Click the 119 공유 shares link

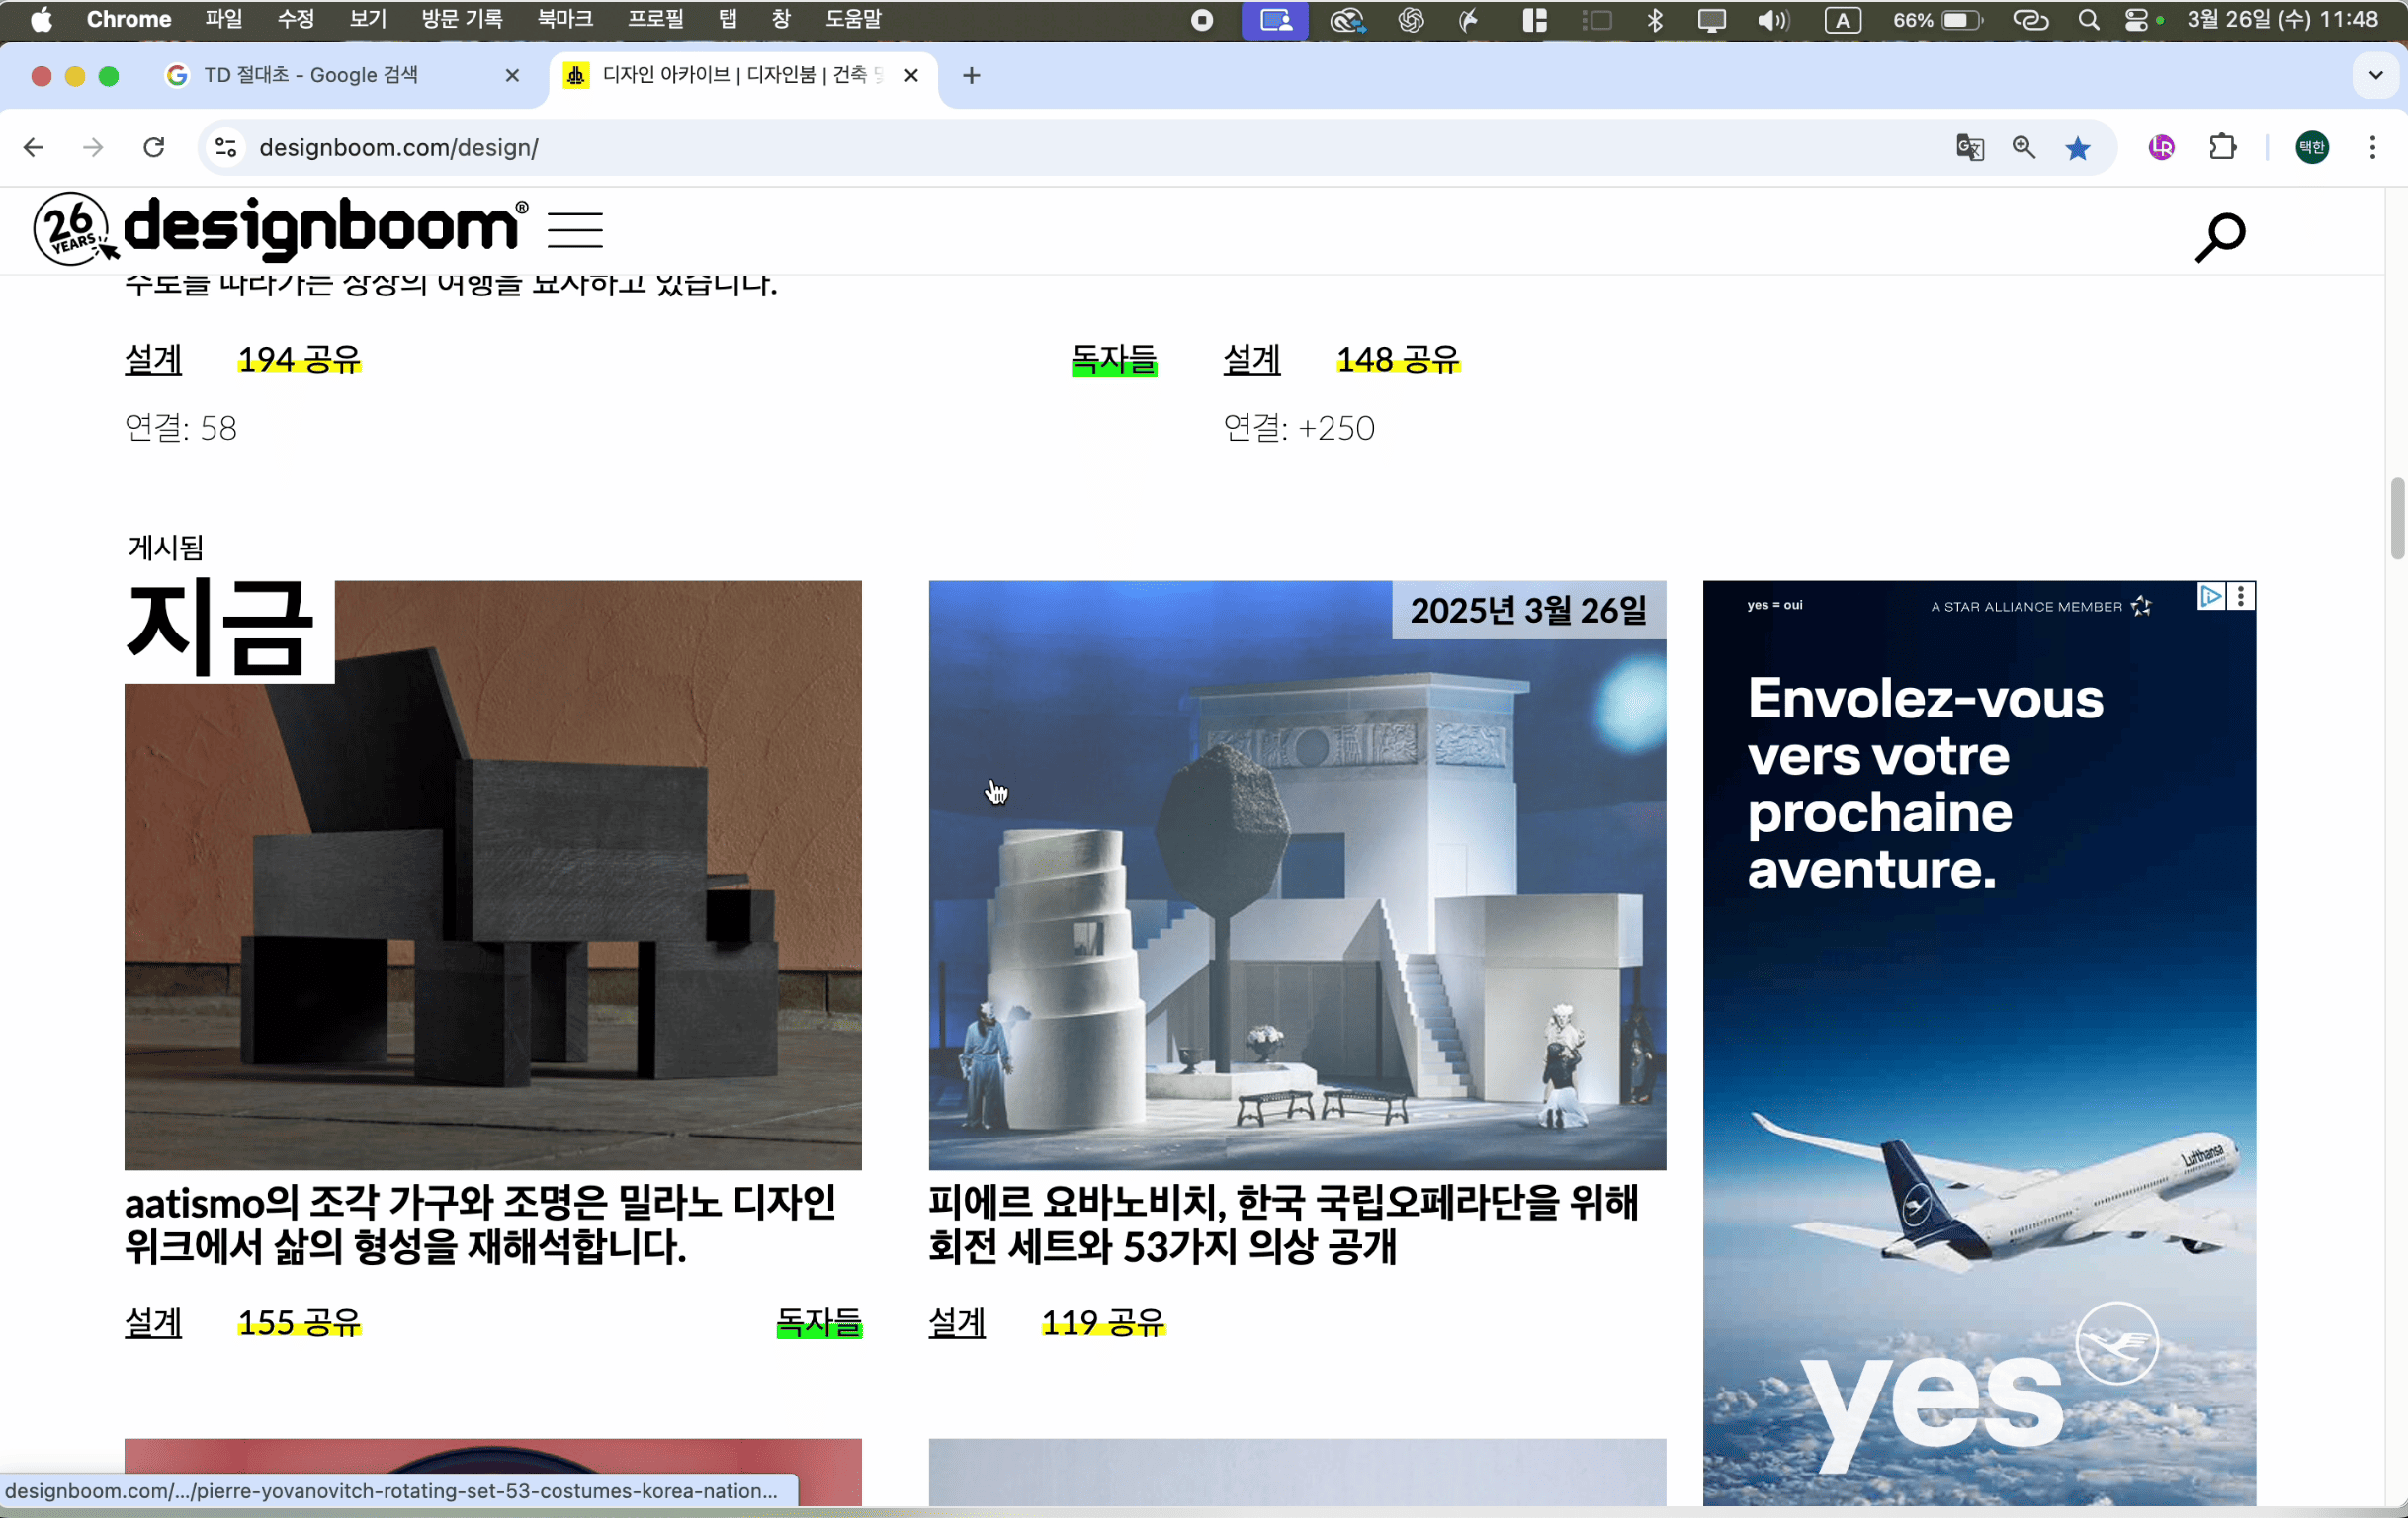tap(1103, 1323)
